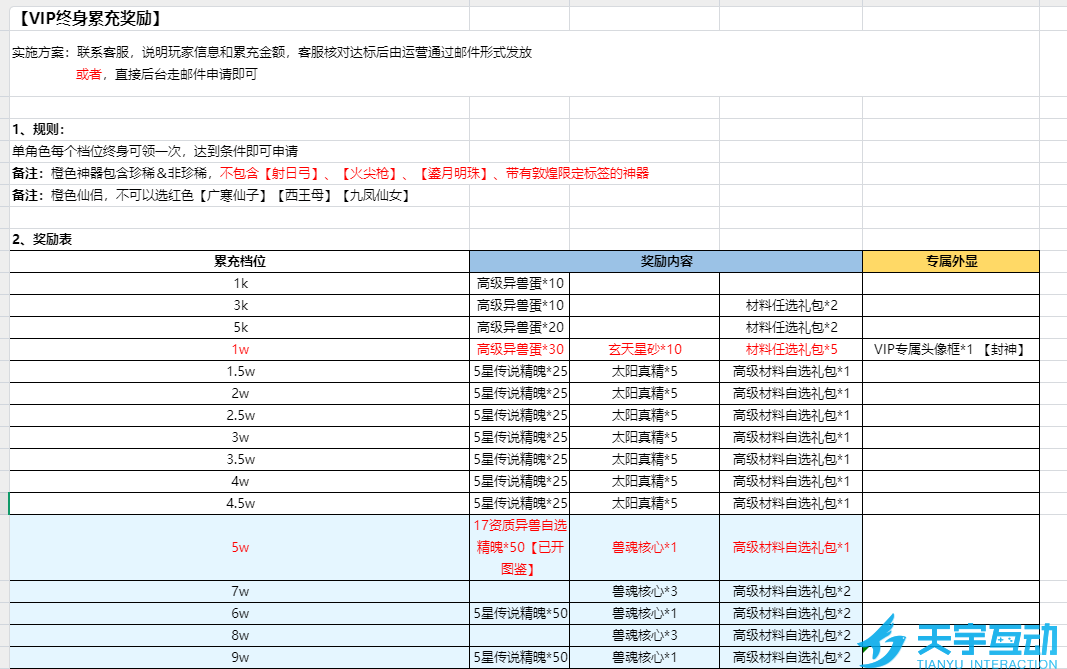Image resolution: width=1067 pixels, height=669 pixels.
Task: Click the 材料任选礼包*5 cell
Action: coord(791,349)
